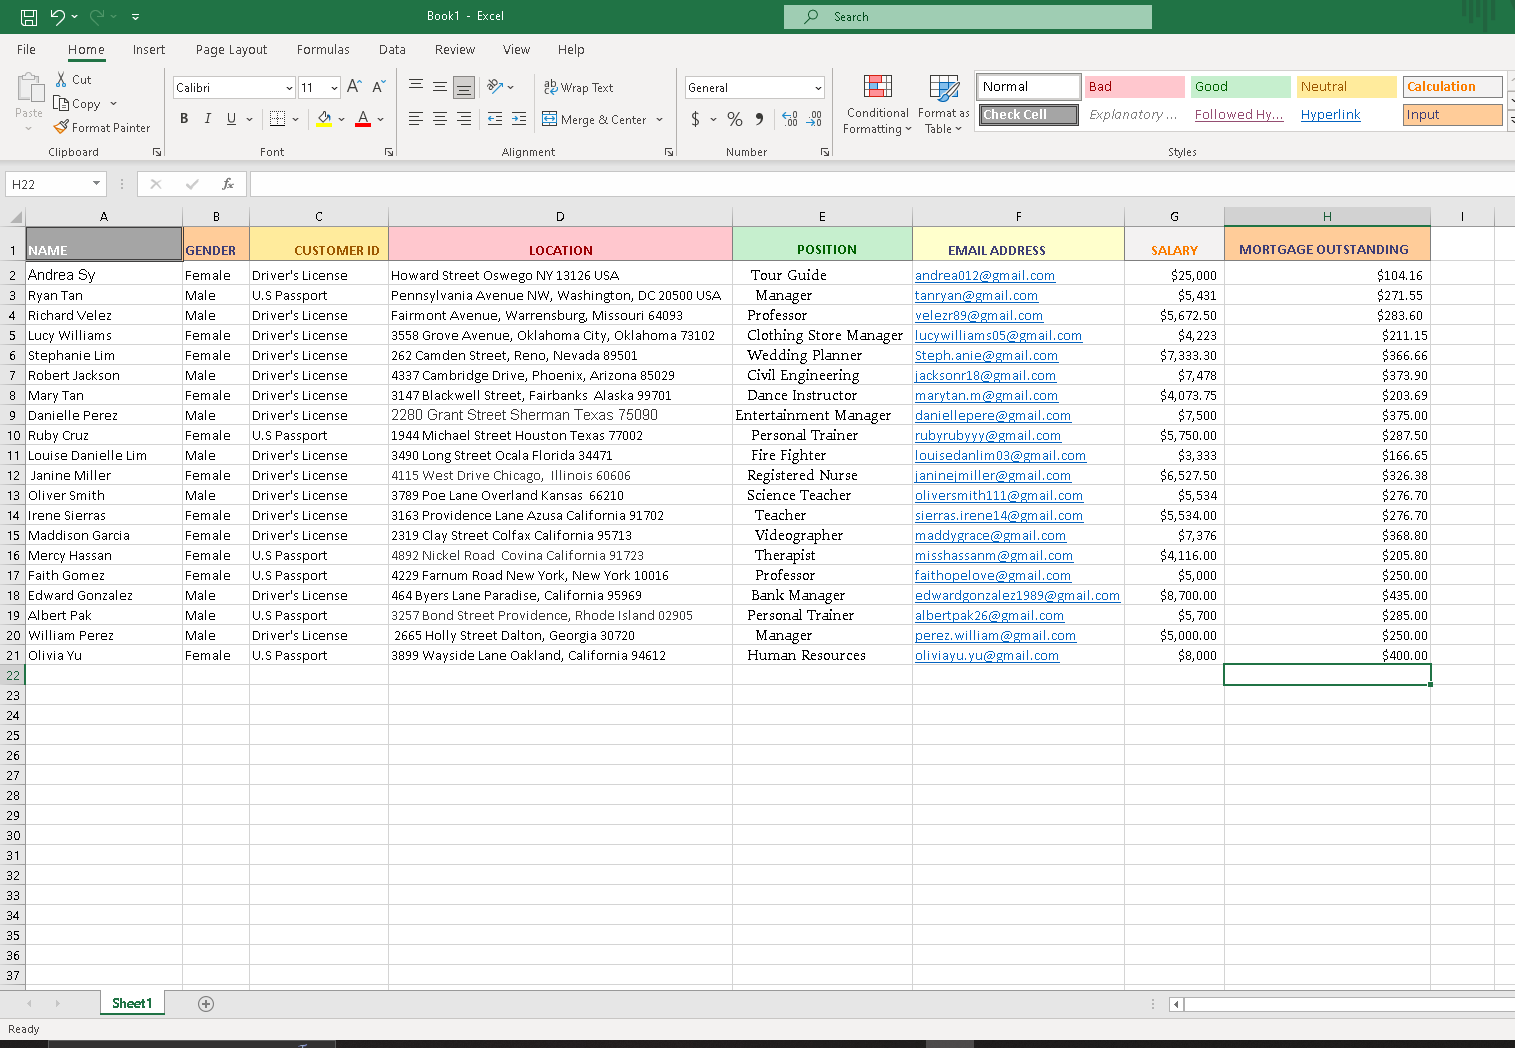
Task: Toggle Center alignment
Action: point(440,119)
